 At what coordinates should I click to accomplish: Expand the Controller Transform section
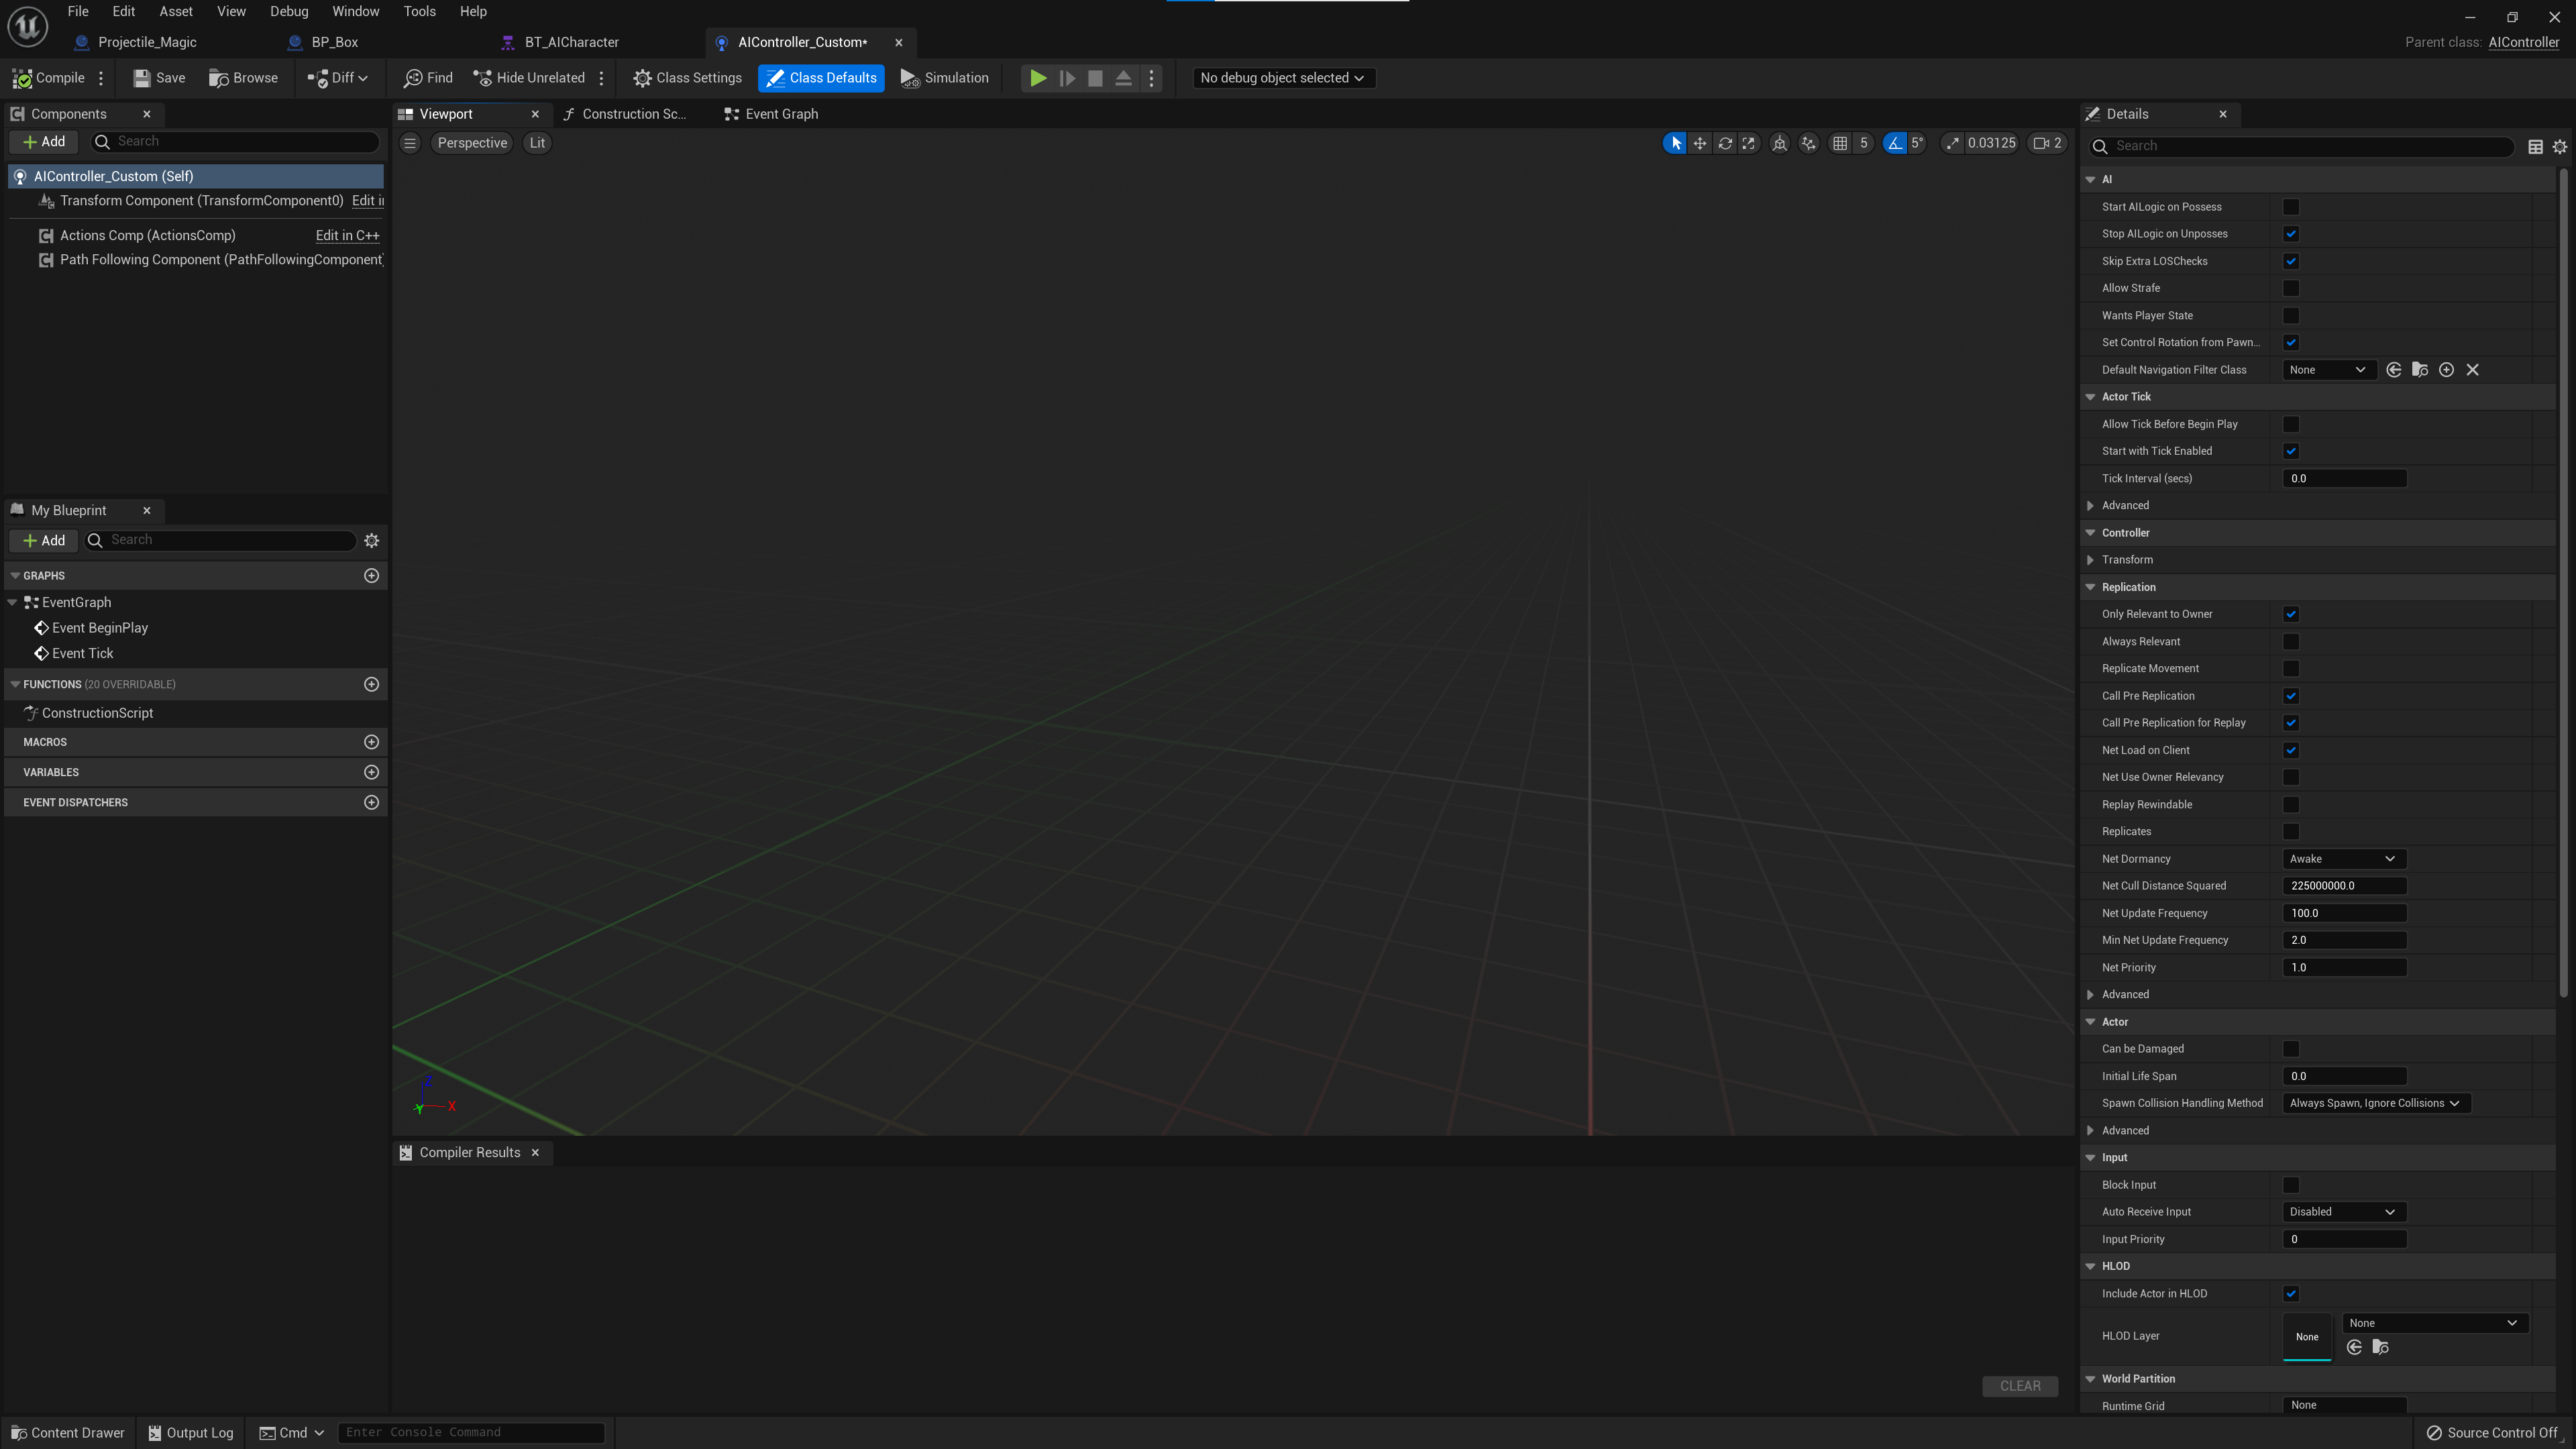(x=2090, y=560)
